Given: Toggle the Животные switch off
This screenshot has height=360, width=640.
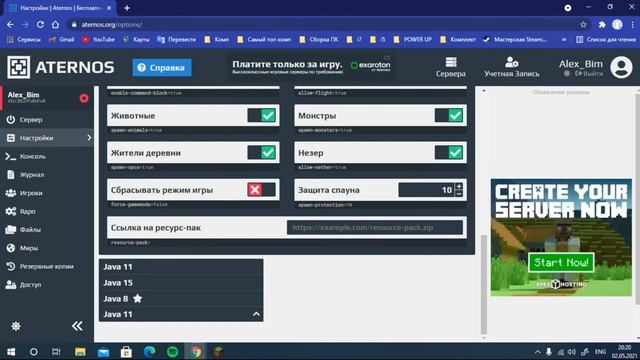Looking at the screenshot, I should pyautogui.click(x=262, y=116).
